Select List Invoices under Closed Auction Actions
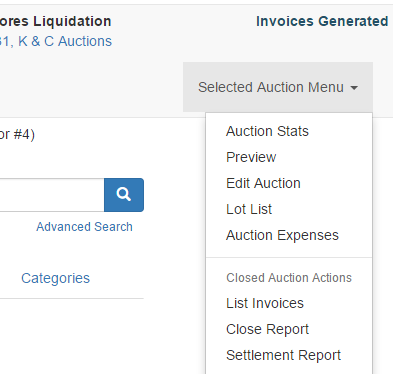This screenshot has width=393, height=374. pos(265,303)
